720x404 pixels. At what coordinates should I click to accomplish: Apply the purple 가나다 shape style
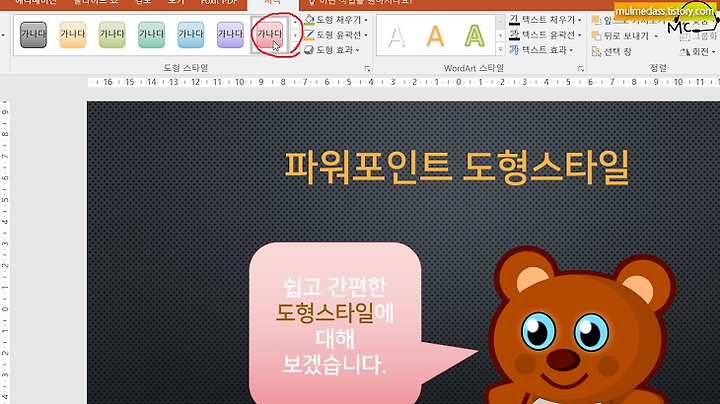230,34
